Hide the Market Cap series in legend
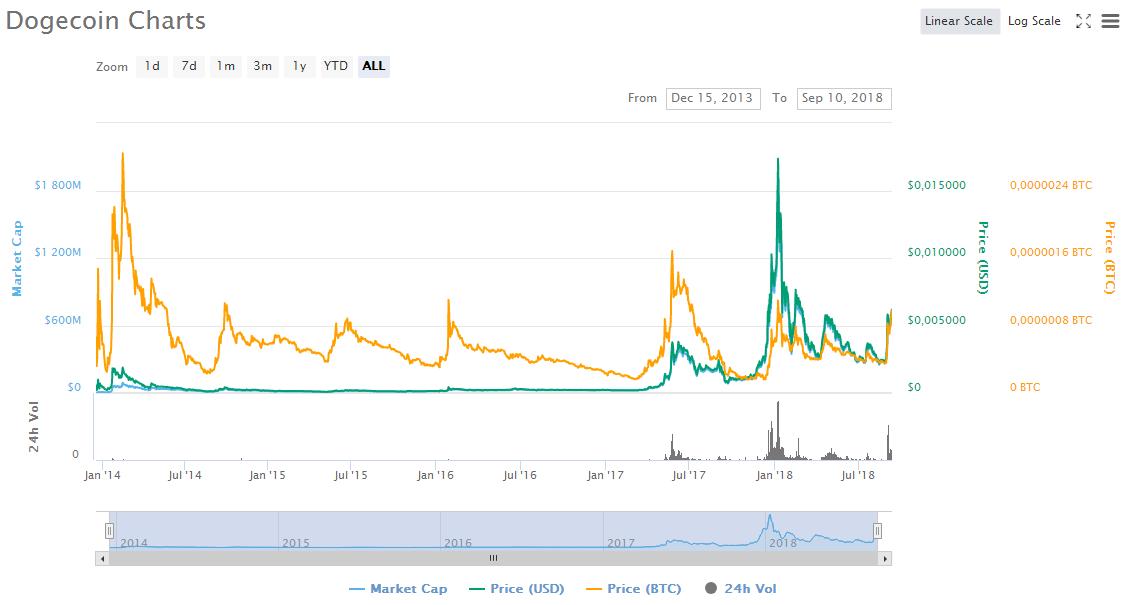This screenshot has width=1122, height=605. (398, 589)
